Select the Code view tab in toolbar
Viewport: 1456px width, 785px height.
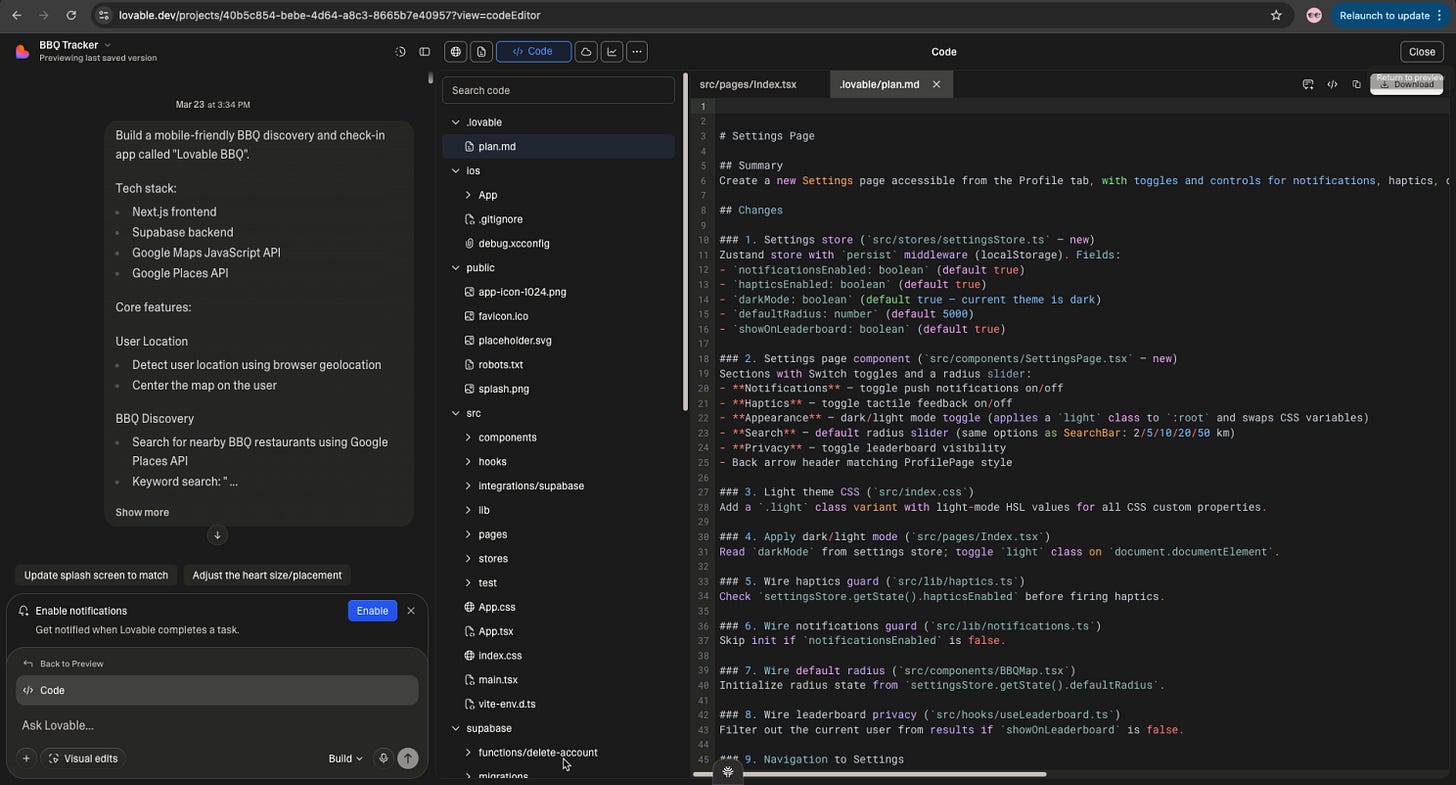click(533, 51)
